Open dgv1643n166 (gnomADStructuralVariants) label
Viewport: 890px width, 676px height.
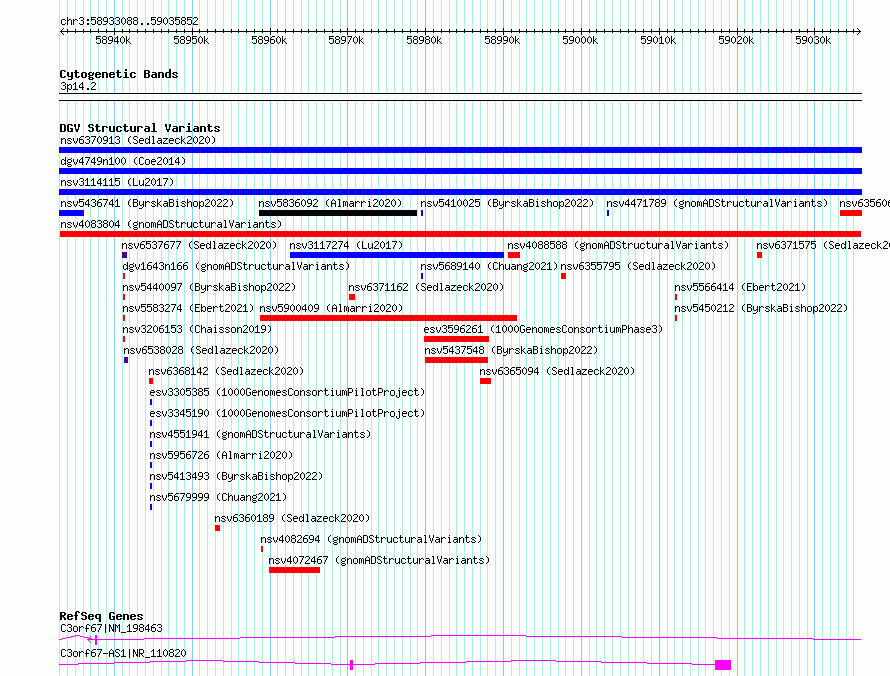[x=236, y=266]
